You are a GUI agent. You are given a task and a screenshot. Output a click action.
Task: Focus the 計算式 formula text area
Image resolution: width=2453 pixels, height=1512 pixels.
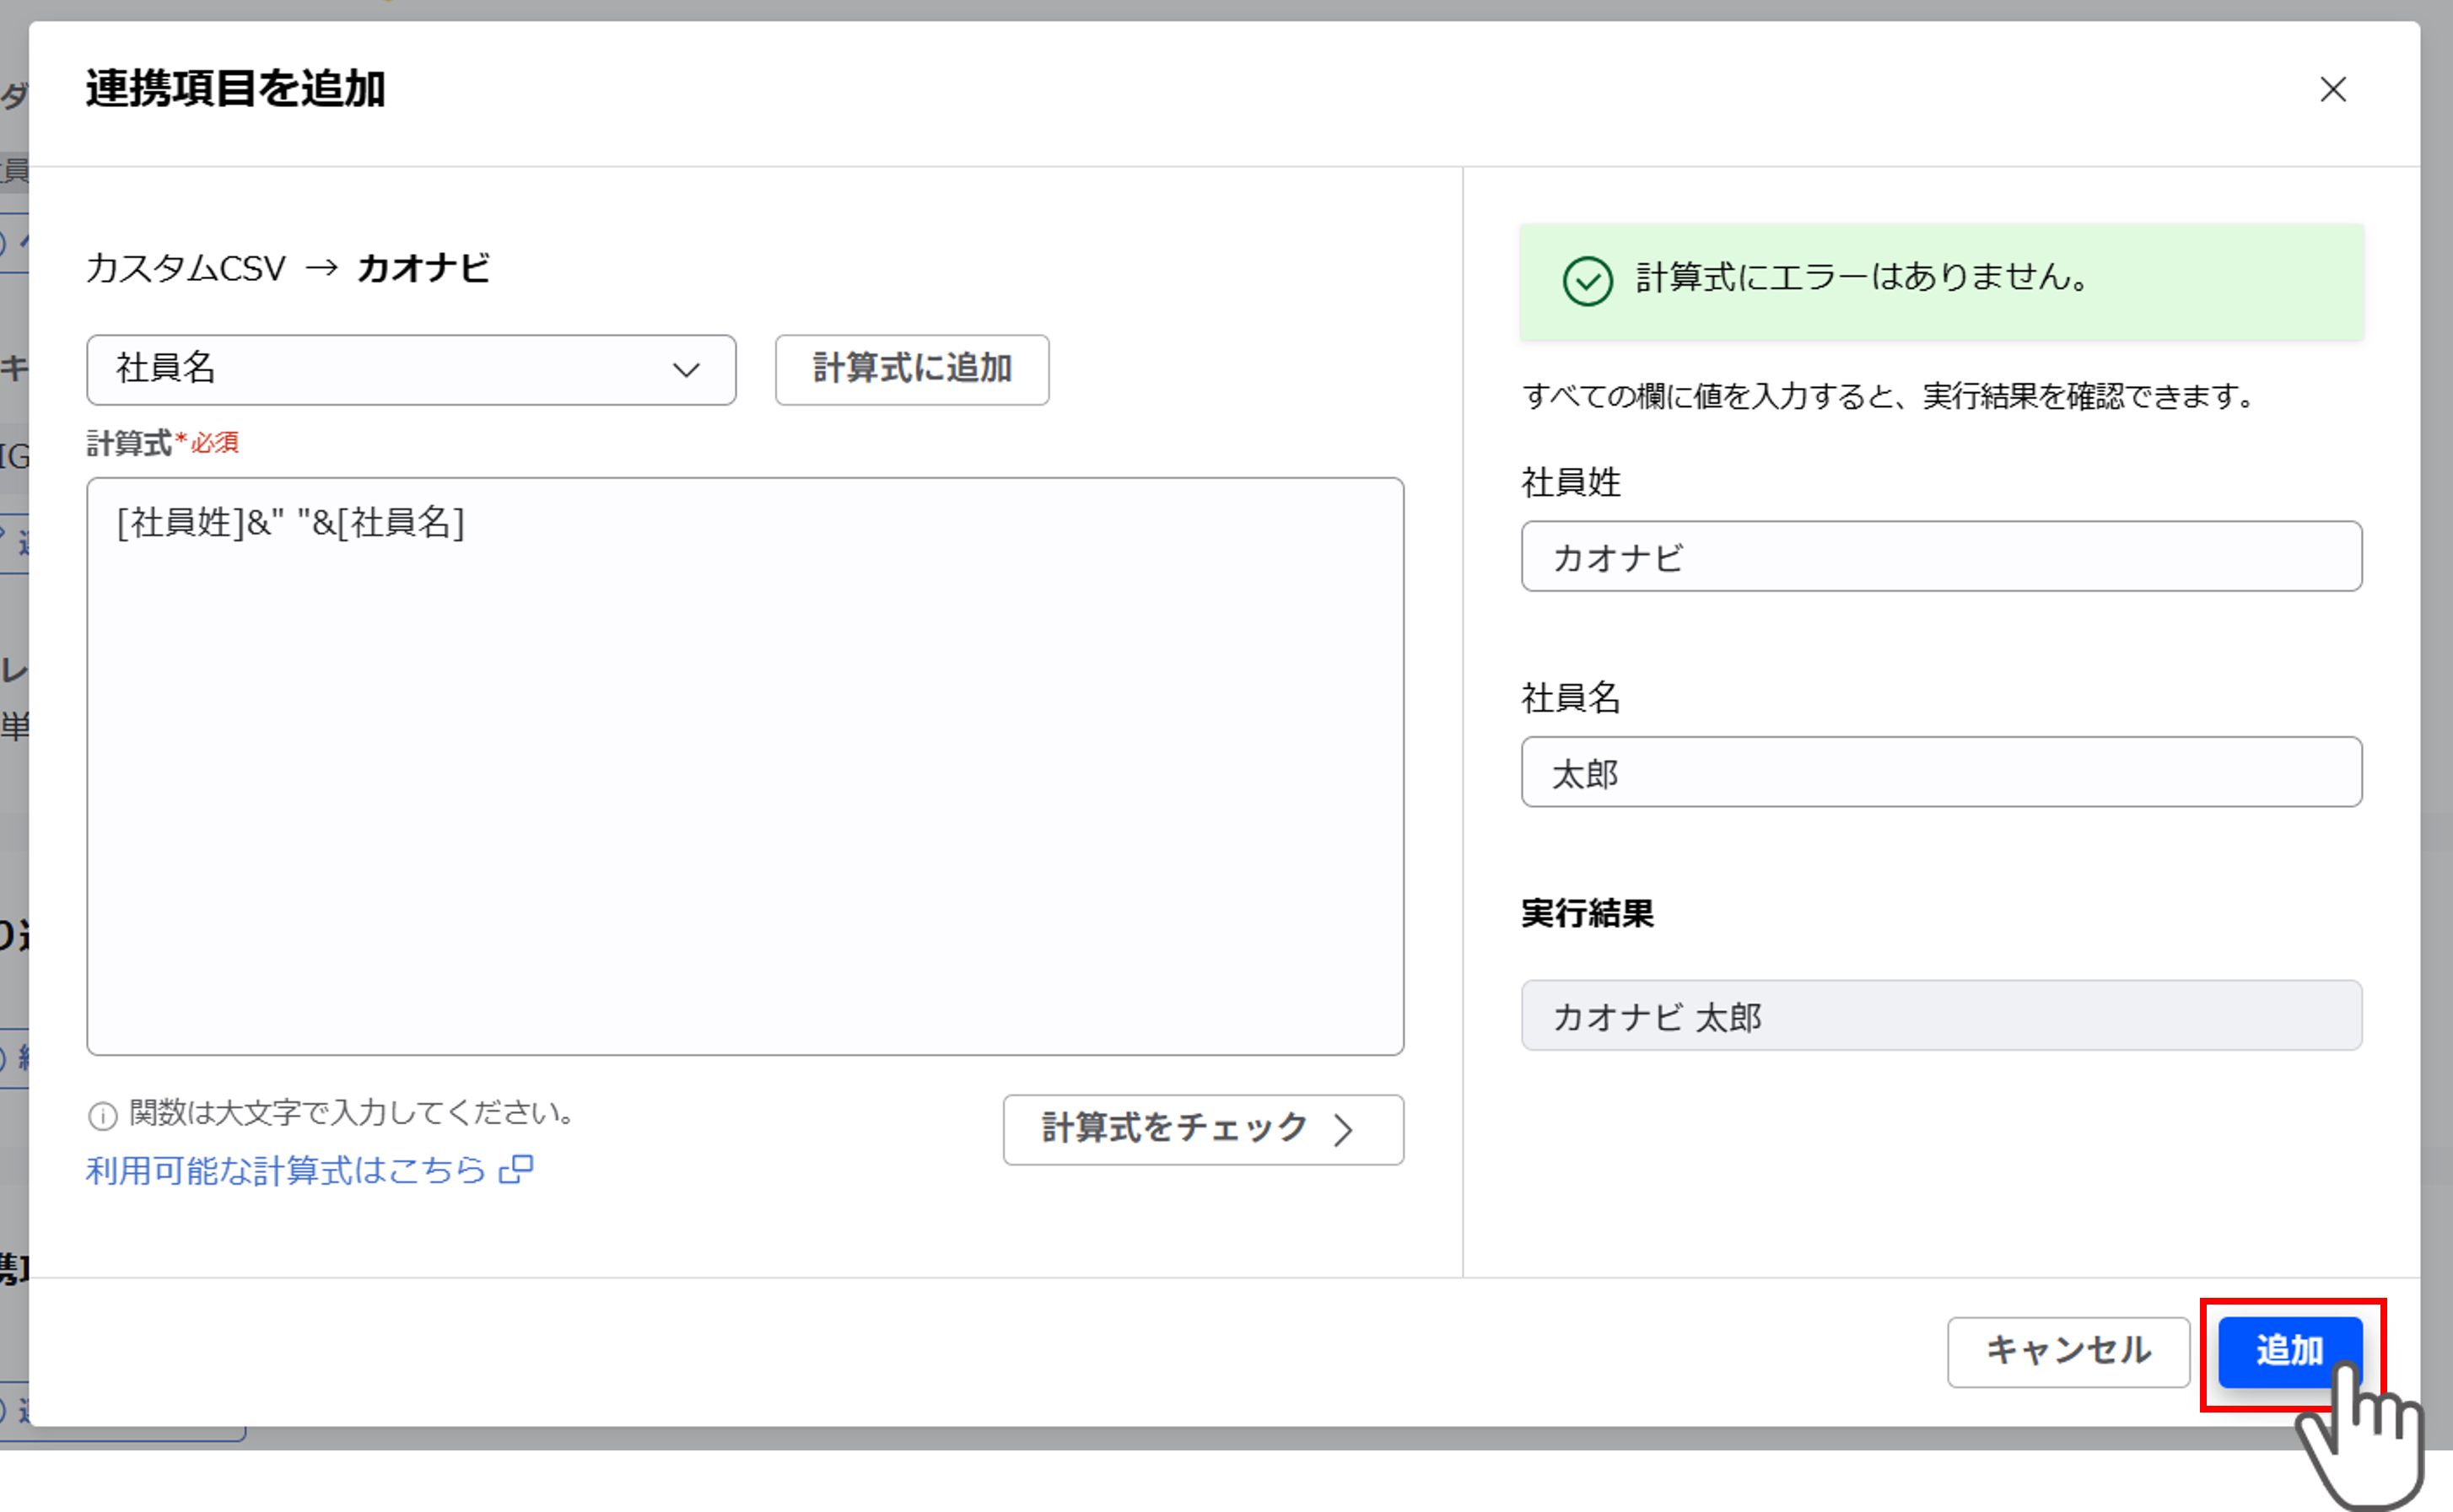pos(745,766)
